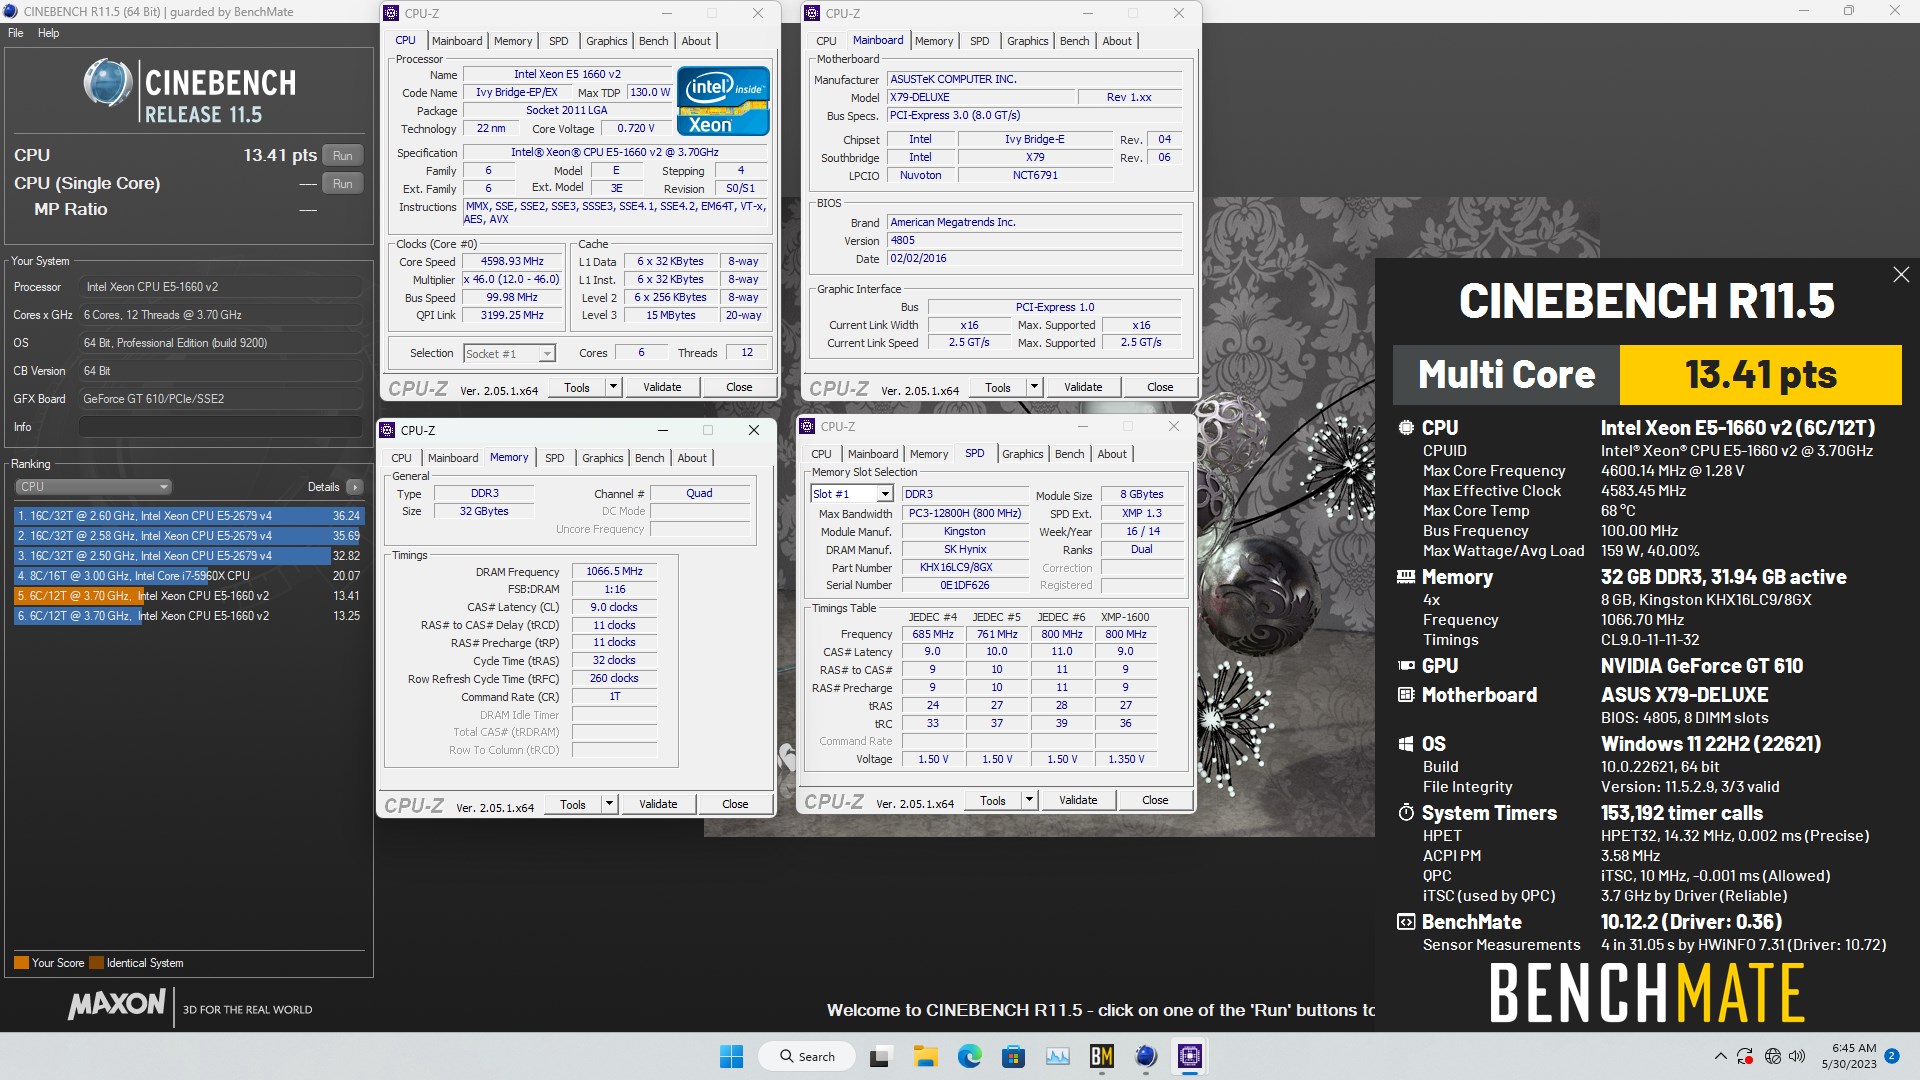This screenshot has height=1080, width=1920.
Task: Click the BenchMate Motherboard section icon
Action: [1406, 695]
